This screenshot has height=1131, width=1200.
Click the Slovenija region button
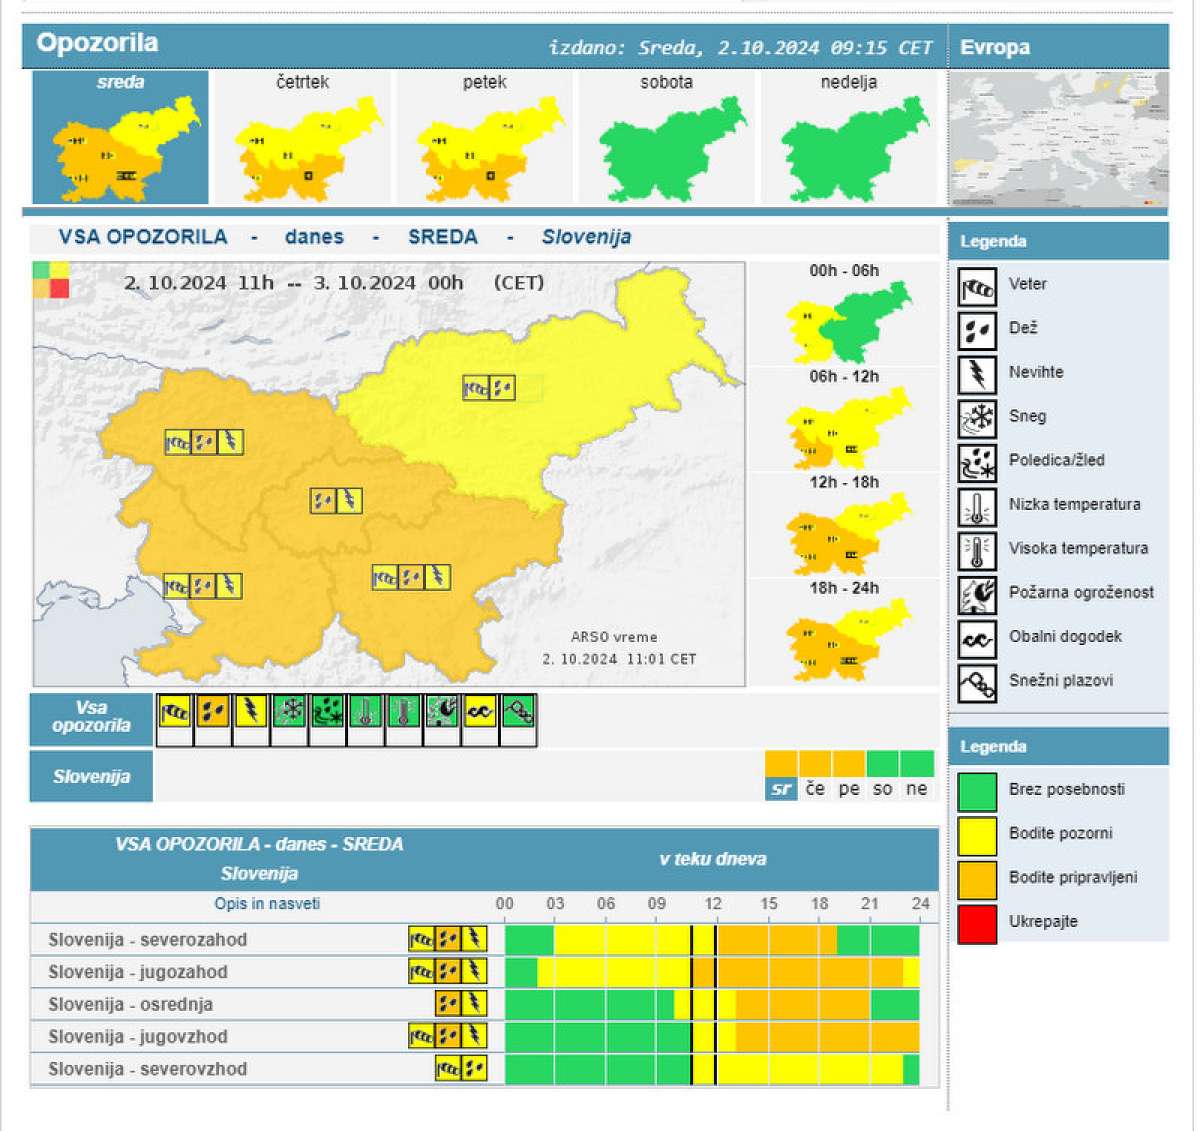click(x=91, y=776)
